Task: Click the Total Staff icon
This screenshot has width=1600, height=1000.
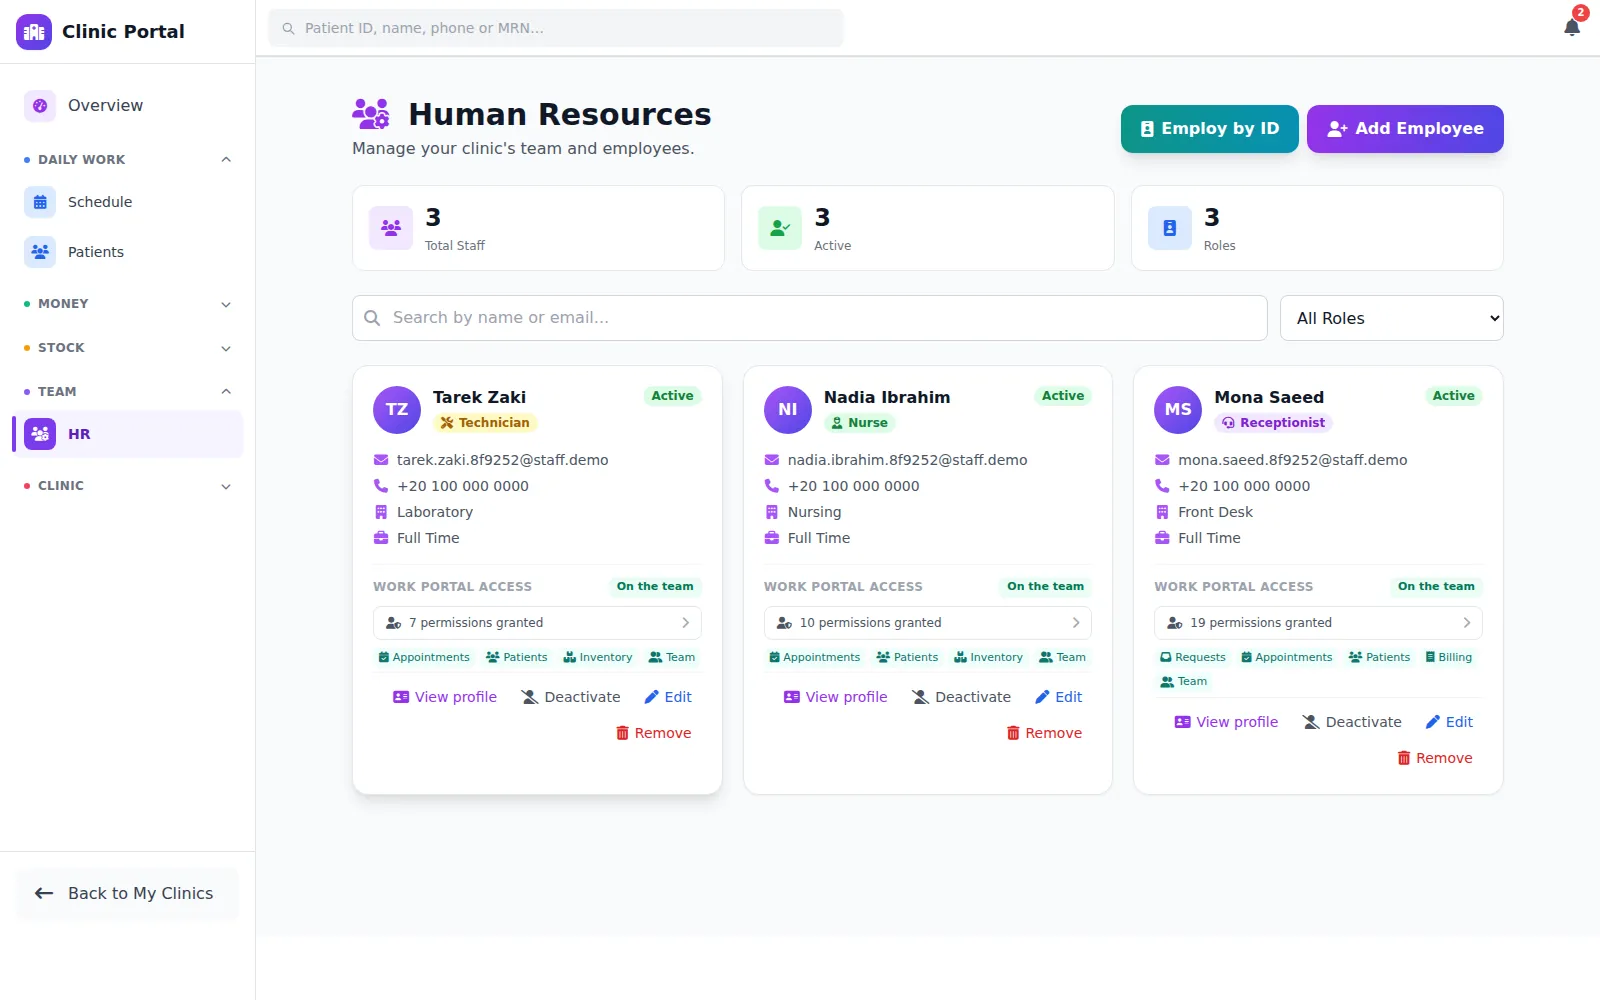Action: tap(391, 228)
